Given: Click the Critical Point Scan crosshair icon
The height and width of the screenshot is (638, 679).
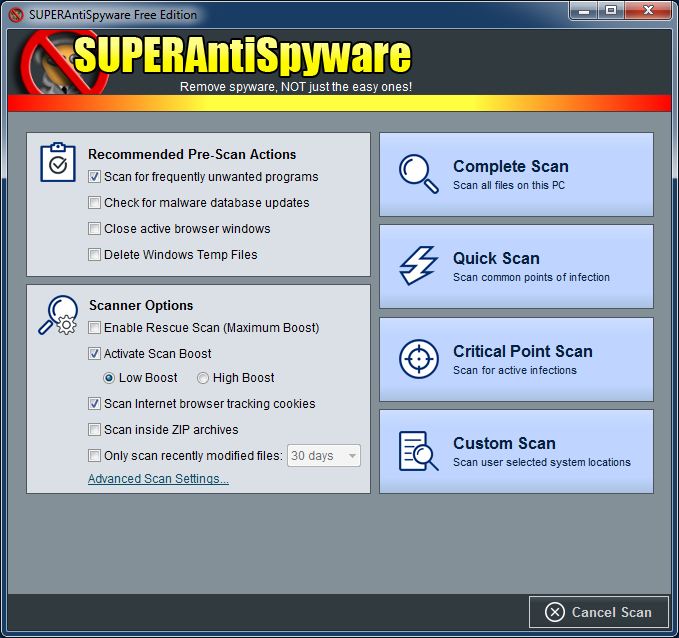Looking at the screenshot, I should click(x=418, y=359).
